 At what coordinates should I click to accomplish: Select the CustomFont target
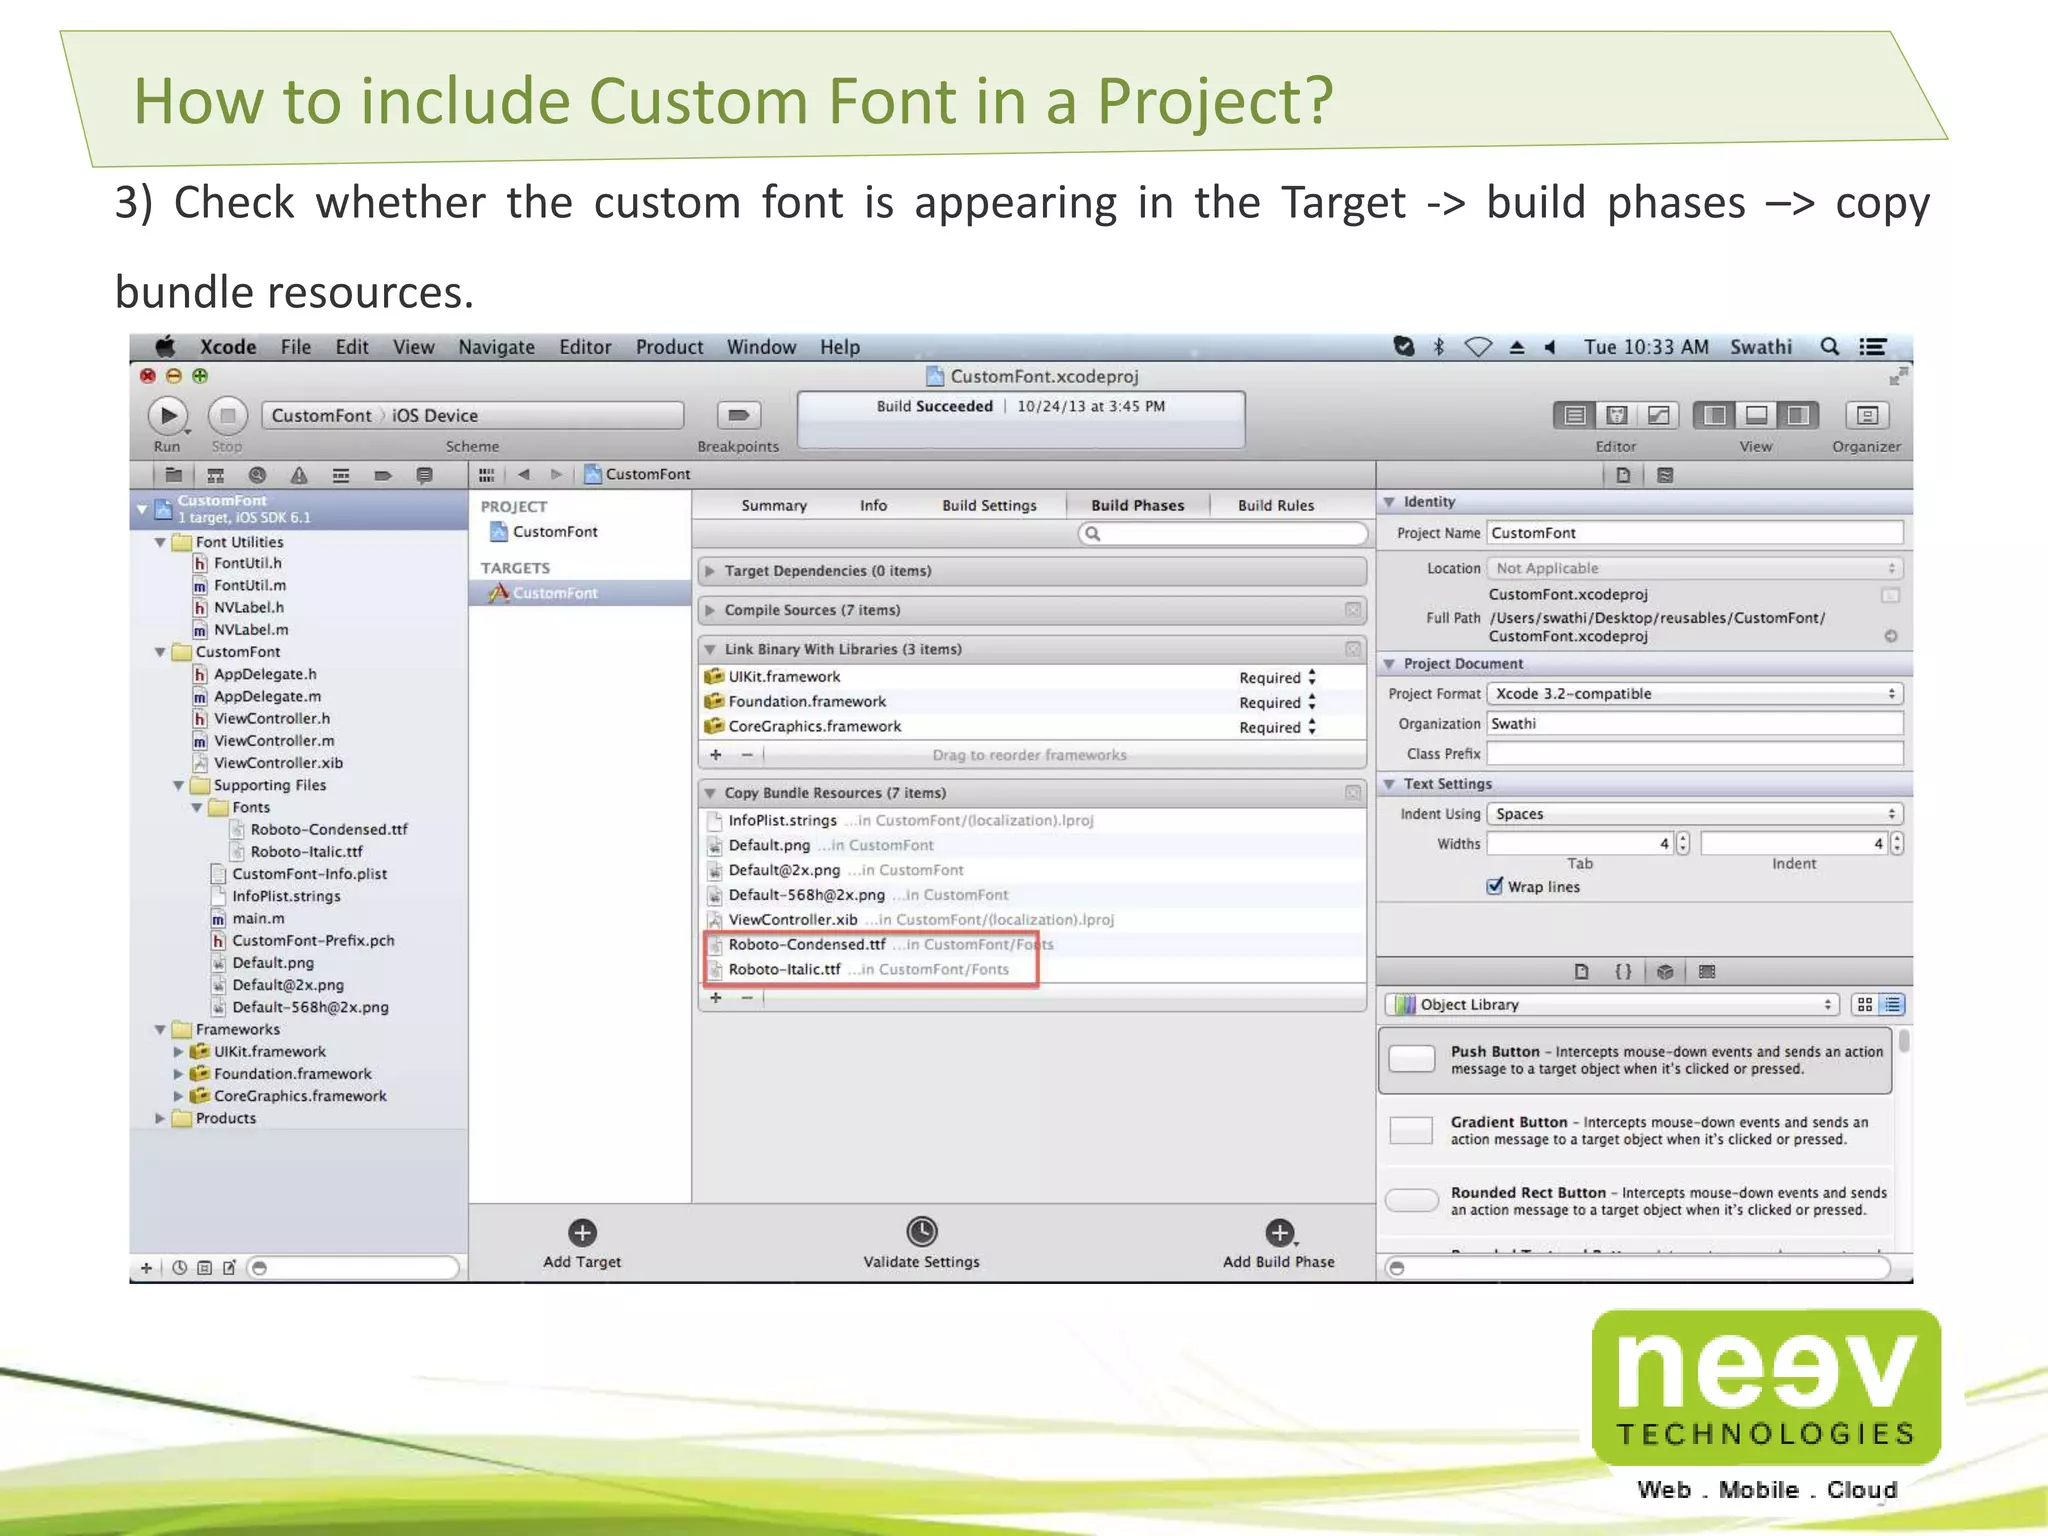[x=555, y=593]
